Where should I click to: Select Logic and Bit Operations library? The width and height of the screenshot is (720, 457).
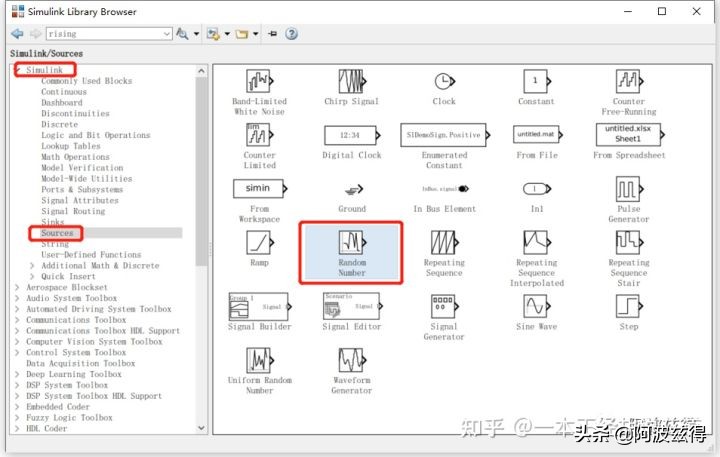pyautogui.click(x=96, y=135)
